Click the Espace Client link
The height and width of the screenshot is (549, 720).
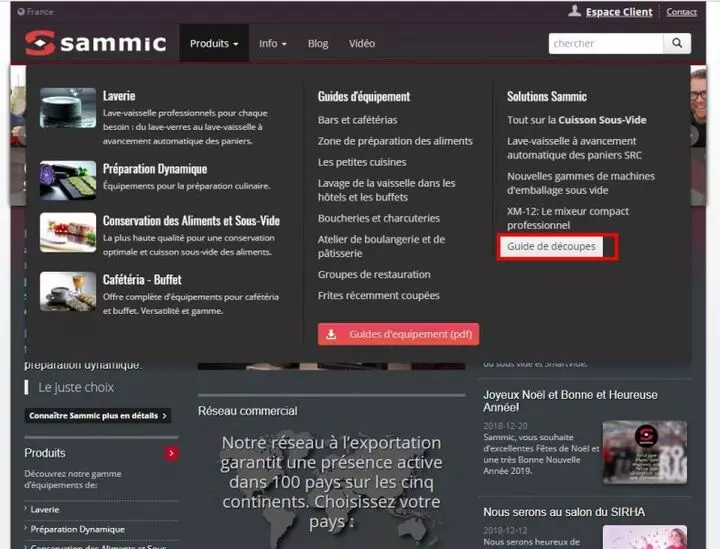[619, 12]
